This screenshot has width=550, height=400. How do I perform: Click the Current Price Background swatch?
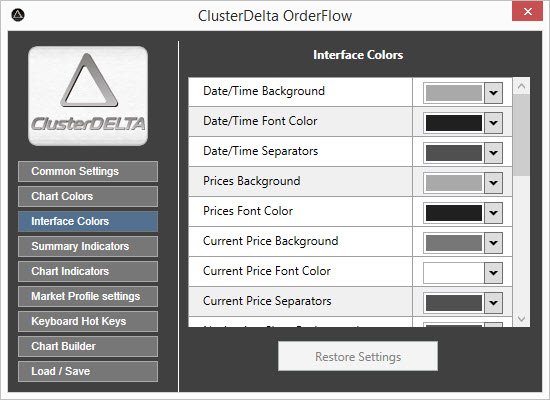(x=454, y=243)
